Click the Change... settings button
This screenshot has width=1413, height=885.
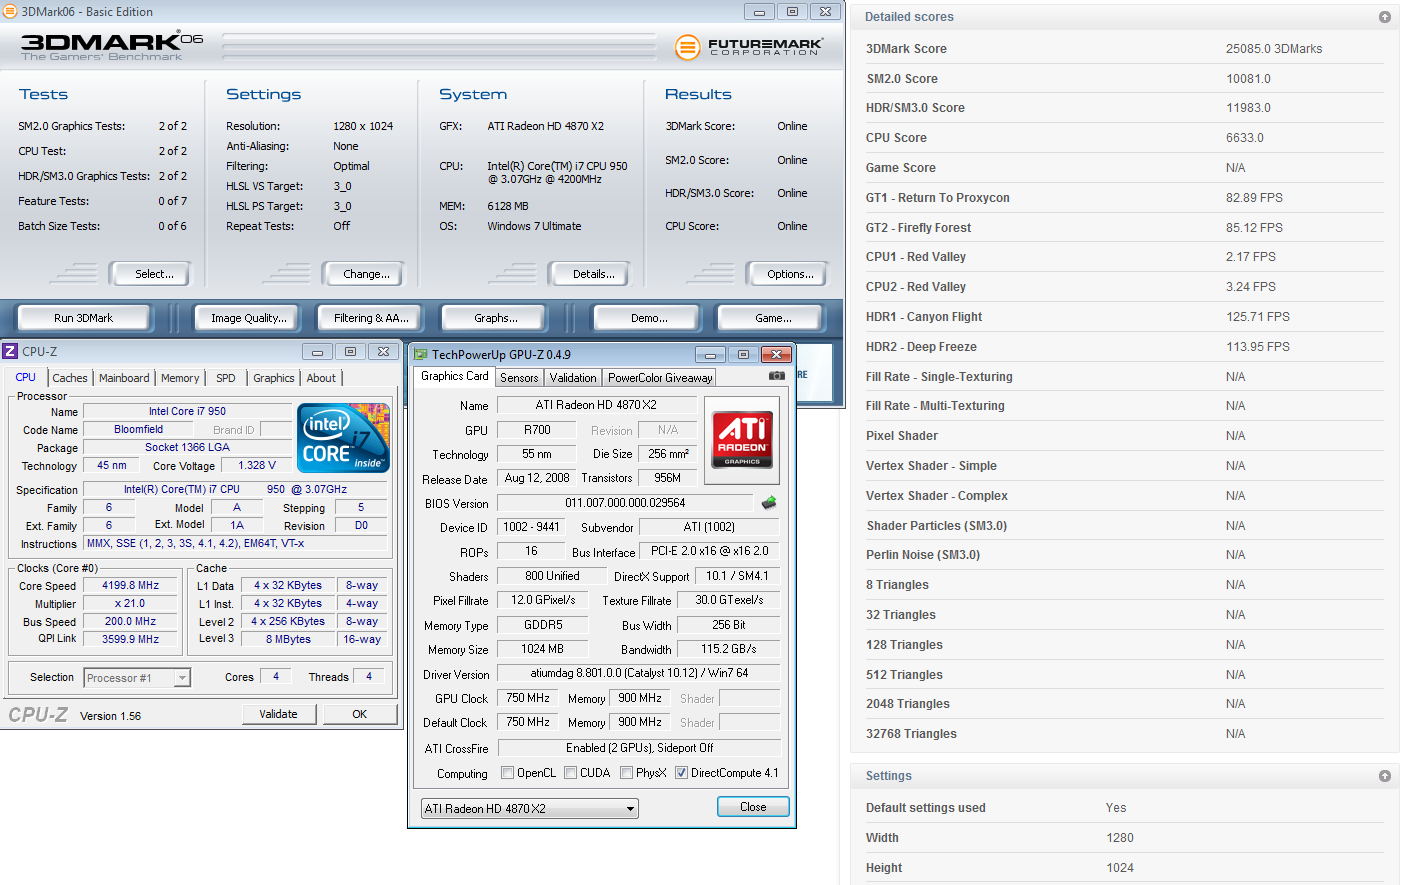coord(366,274)
